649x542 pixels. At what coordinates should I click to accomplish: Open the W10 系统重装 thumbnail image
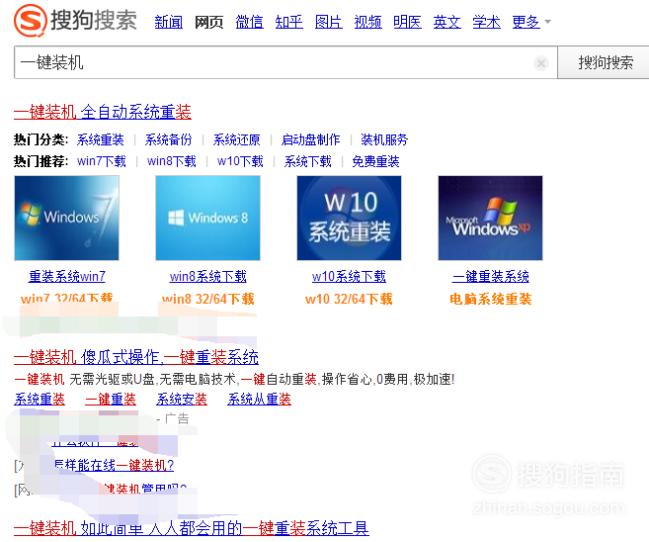[x=349, y=218]
